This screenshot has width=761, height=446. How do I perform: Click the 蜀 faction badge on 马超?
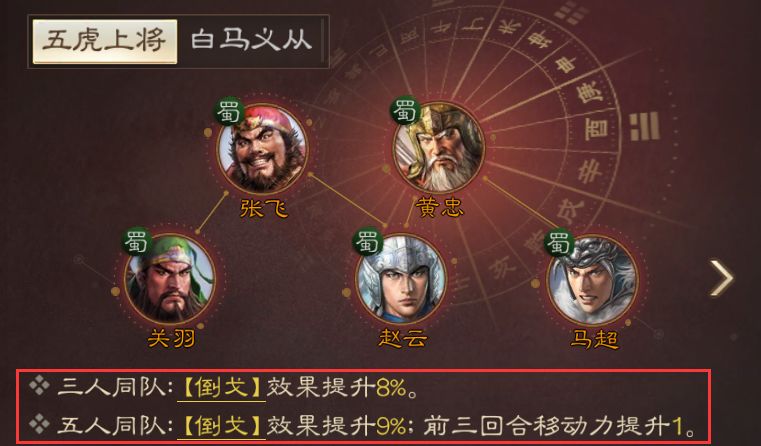tap(559, 242)
